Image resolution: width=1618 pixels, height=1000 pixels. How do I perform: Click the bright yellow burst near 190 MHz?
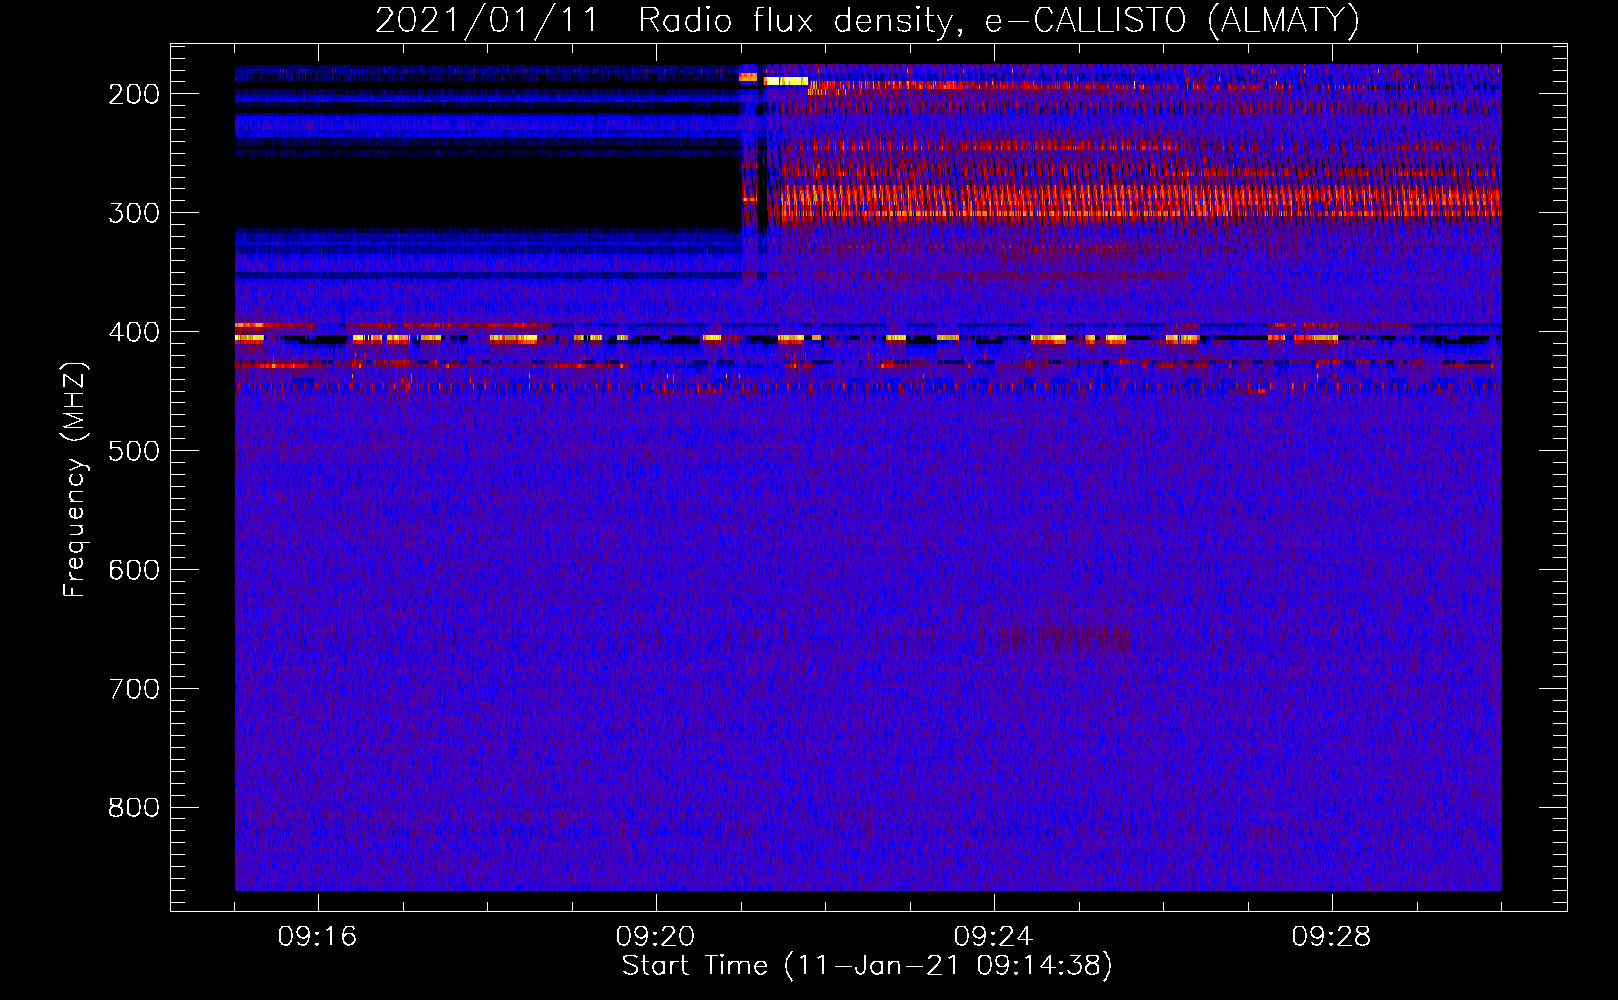coord(785,81)
